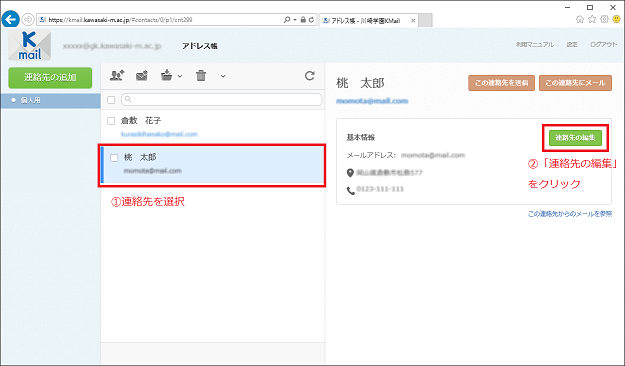Open the address bar dropdown arrow
The width and height of the screenshot is (625, 366).
(x=295, y=20)
